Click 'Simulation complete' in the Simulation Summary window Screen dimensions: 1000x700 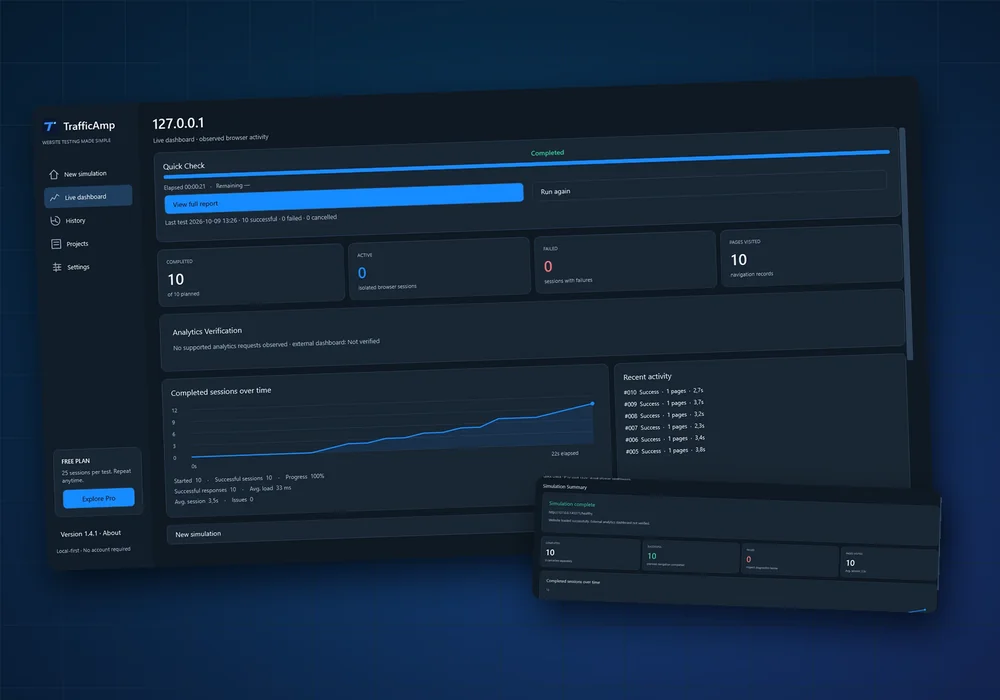coord(572,504)
